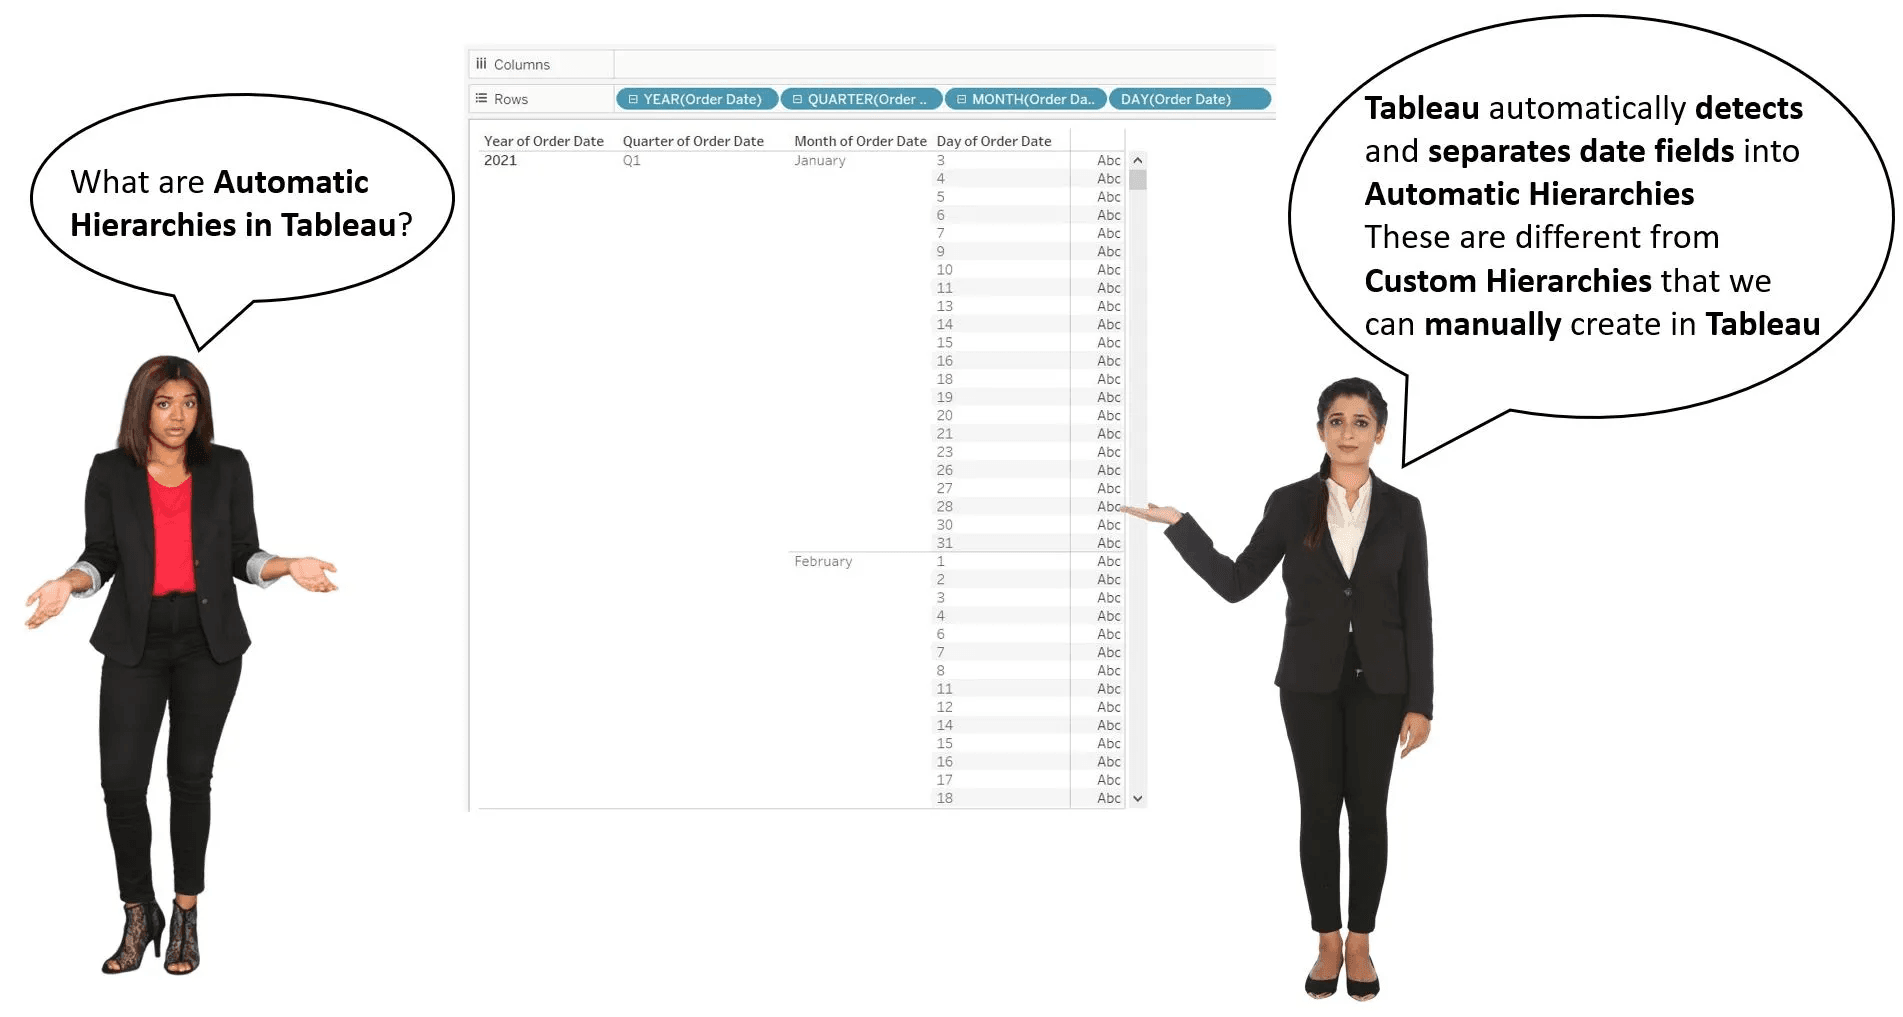Click the Day of Order Date header

994,141
